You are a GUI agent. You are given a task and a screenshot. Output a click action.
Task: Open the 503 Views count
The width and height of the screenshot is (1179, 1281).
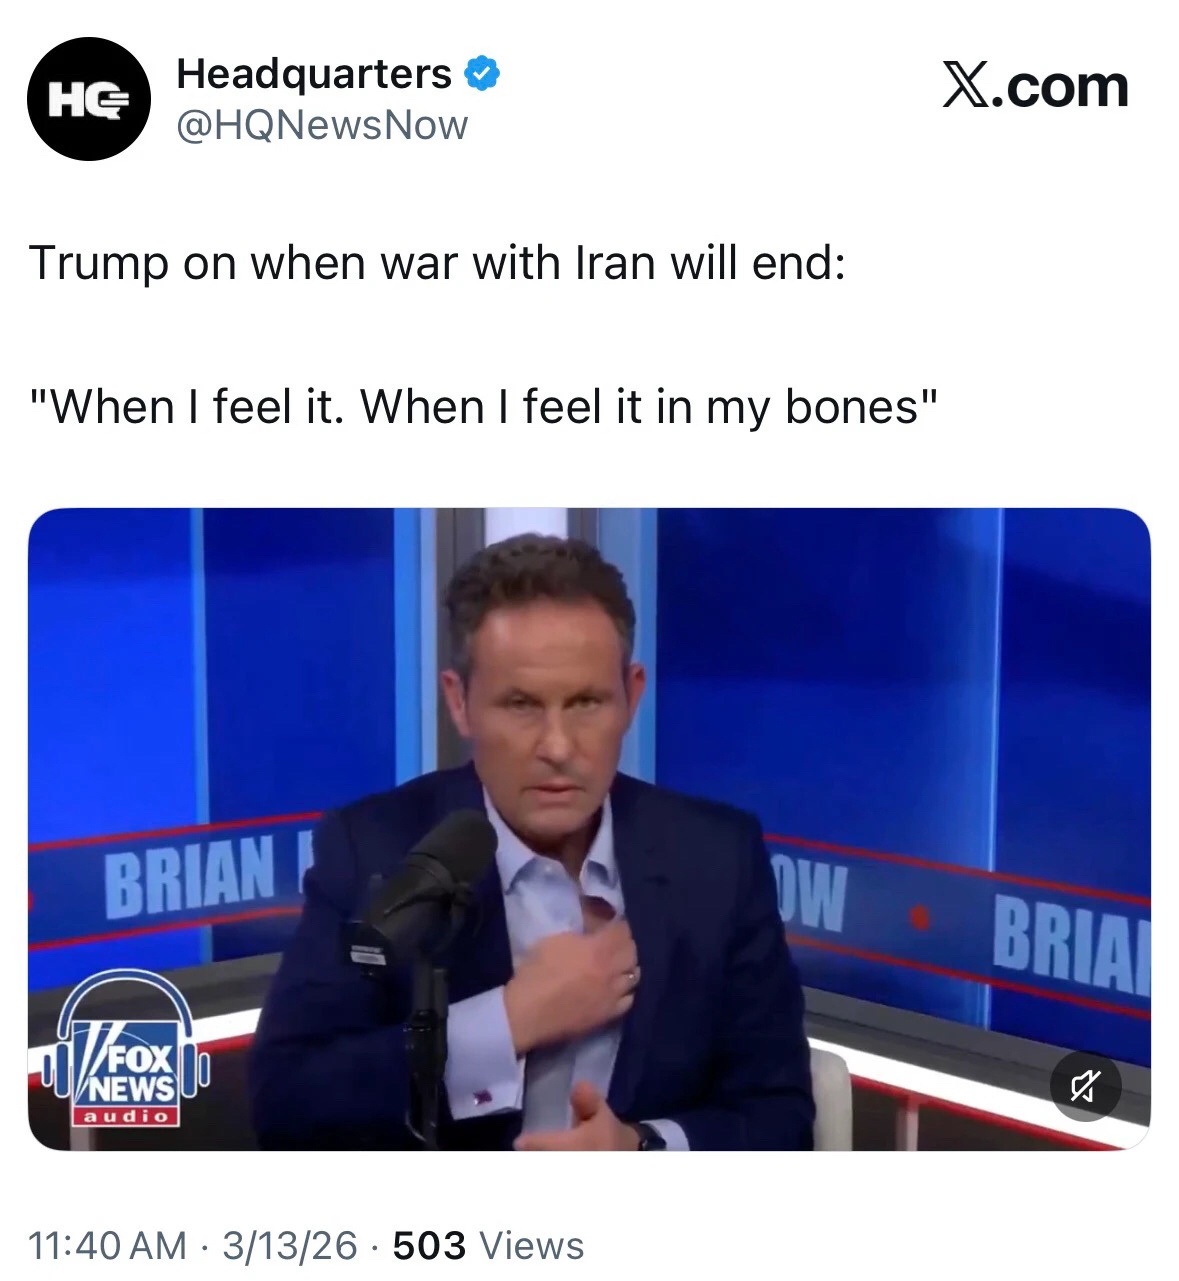[x=488, y=1245]
